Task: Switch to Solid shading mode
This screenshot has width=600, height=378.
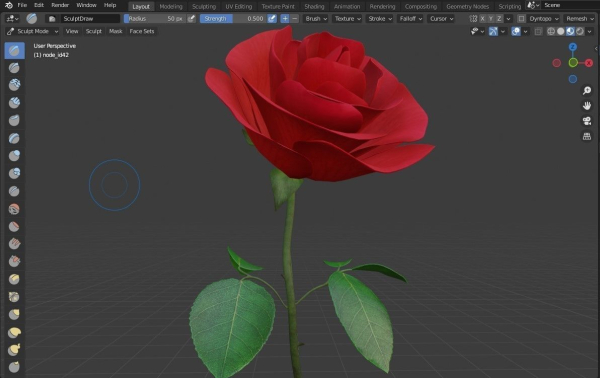Action: (x=561, y=31)
